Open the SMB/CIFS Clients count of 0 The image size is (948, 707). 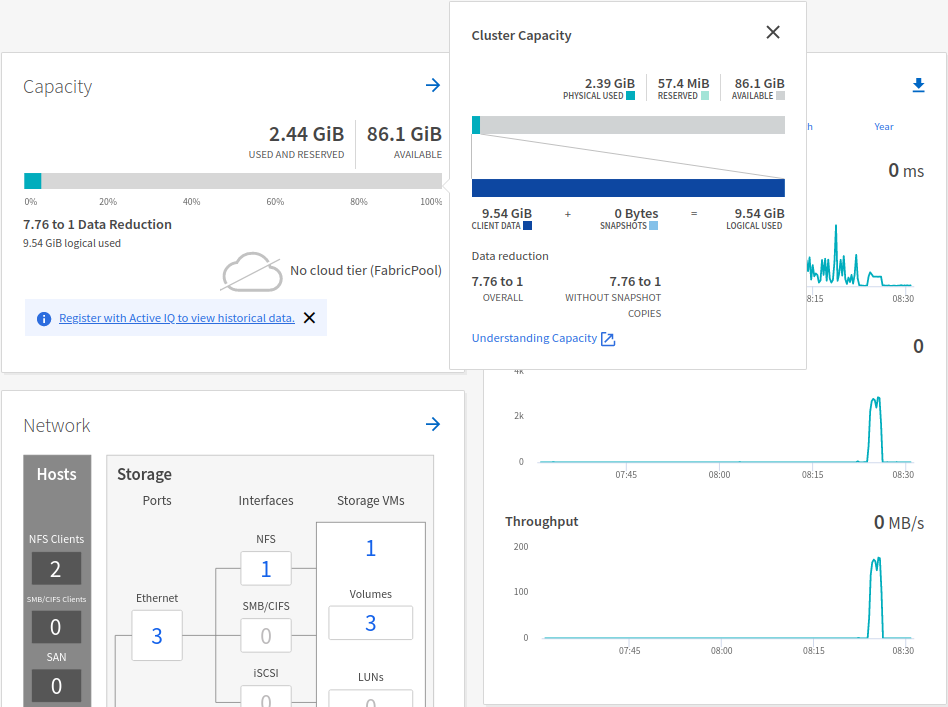[x=56, y=627]
